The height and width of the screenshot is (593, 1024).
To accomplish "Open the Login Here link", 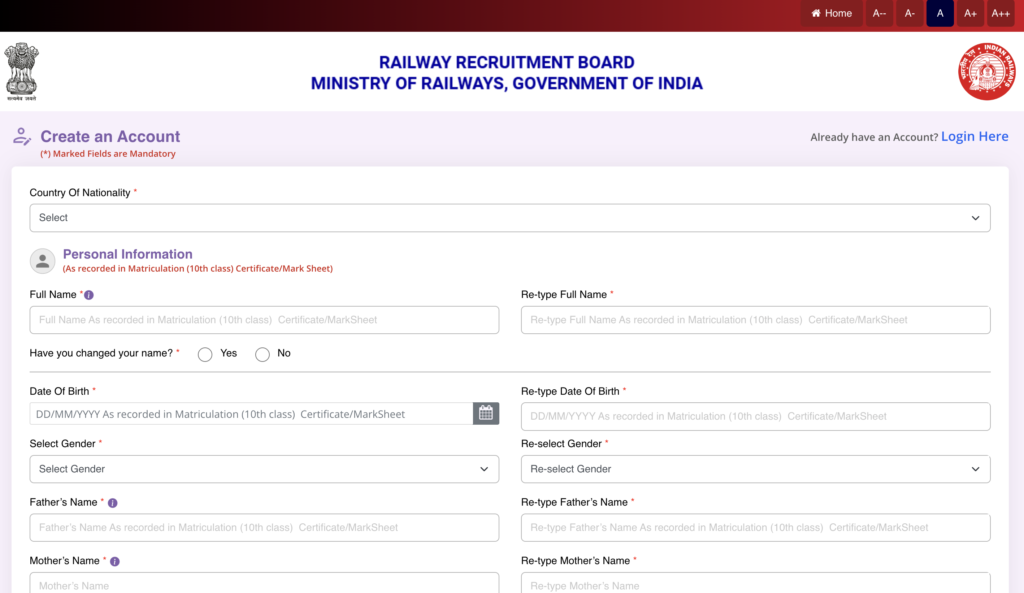I will point(974,136).
